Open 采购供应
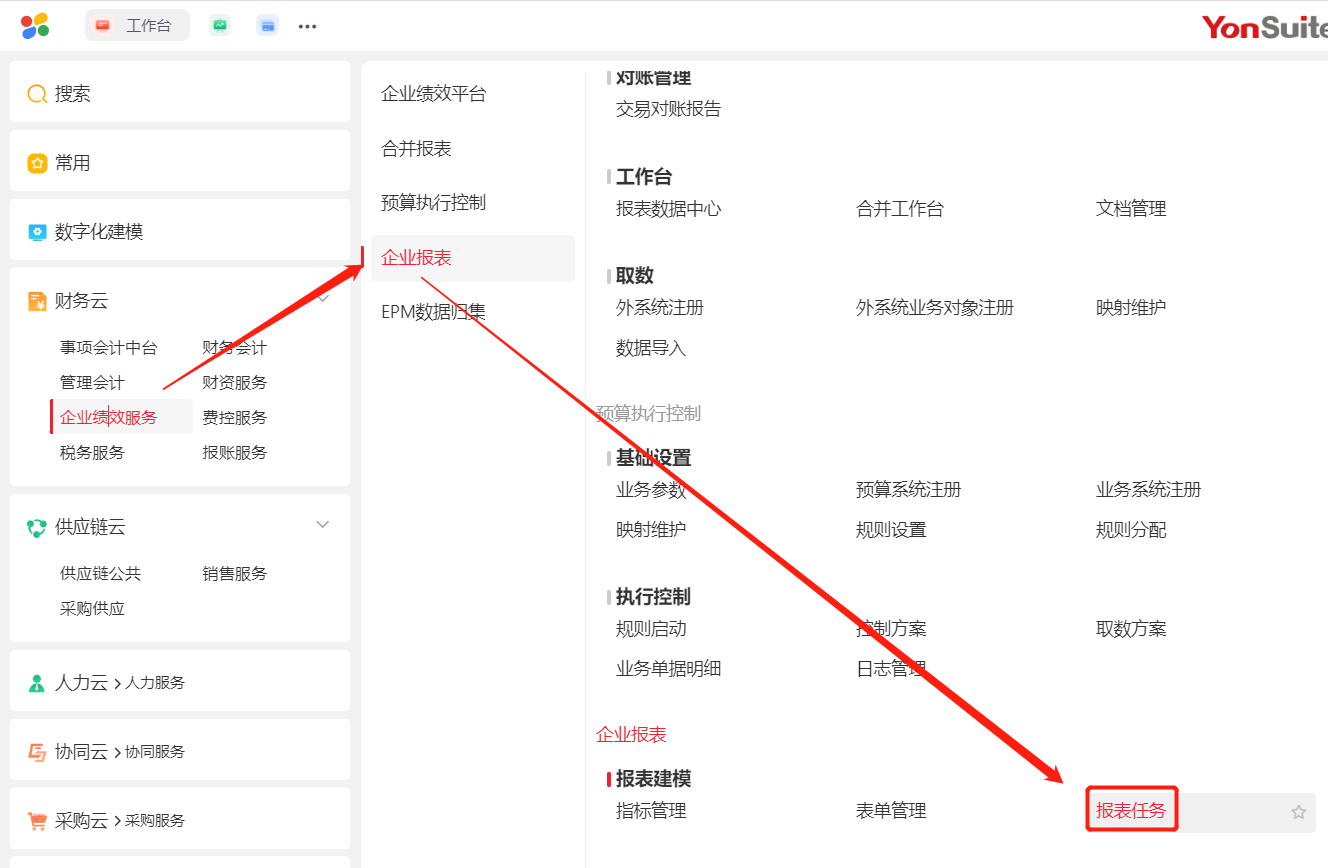 [92, 609]
